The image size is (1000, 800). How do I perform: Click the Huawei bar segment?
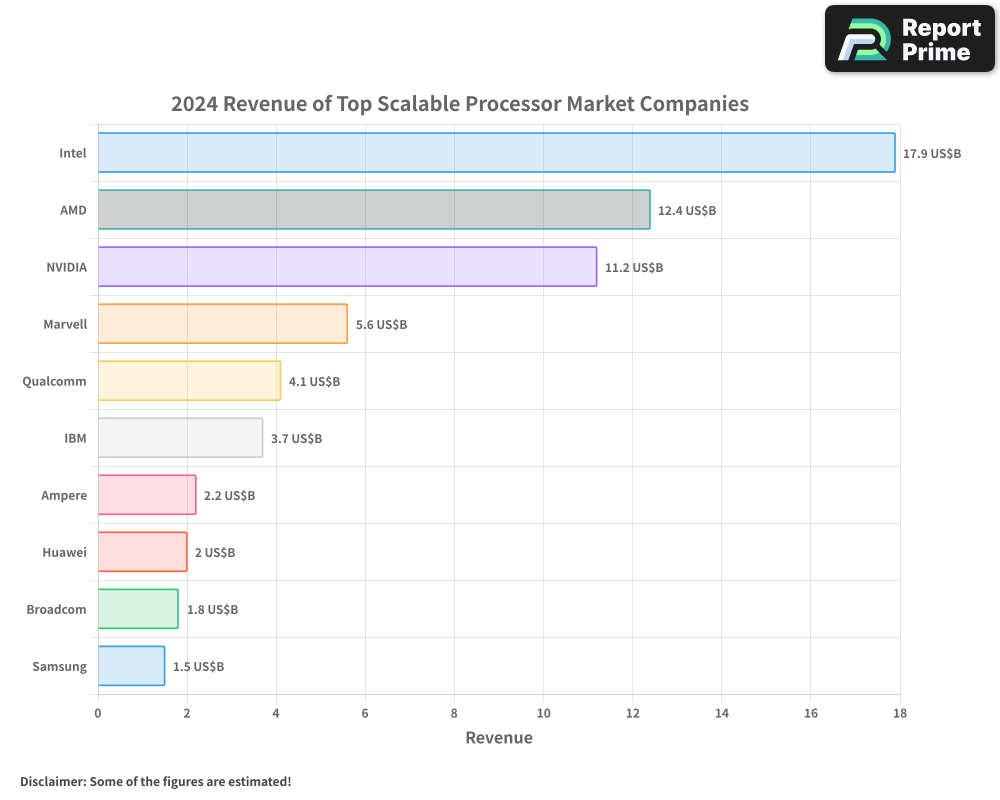point(140,552)
